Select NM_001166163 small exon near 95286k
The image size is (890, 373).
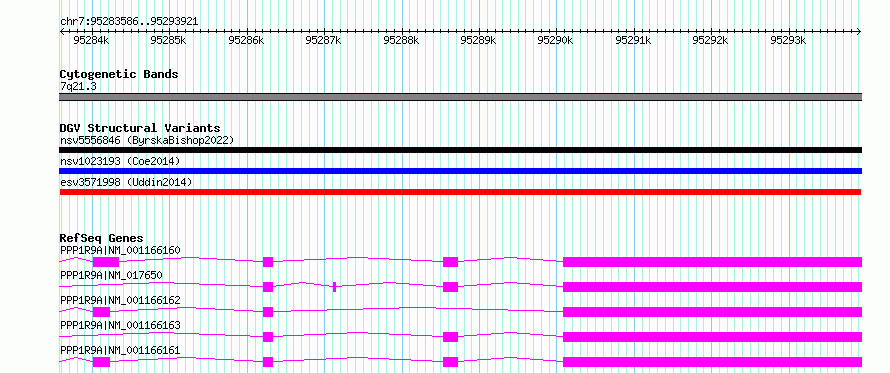point(268,337)
